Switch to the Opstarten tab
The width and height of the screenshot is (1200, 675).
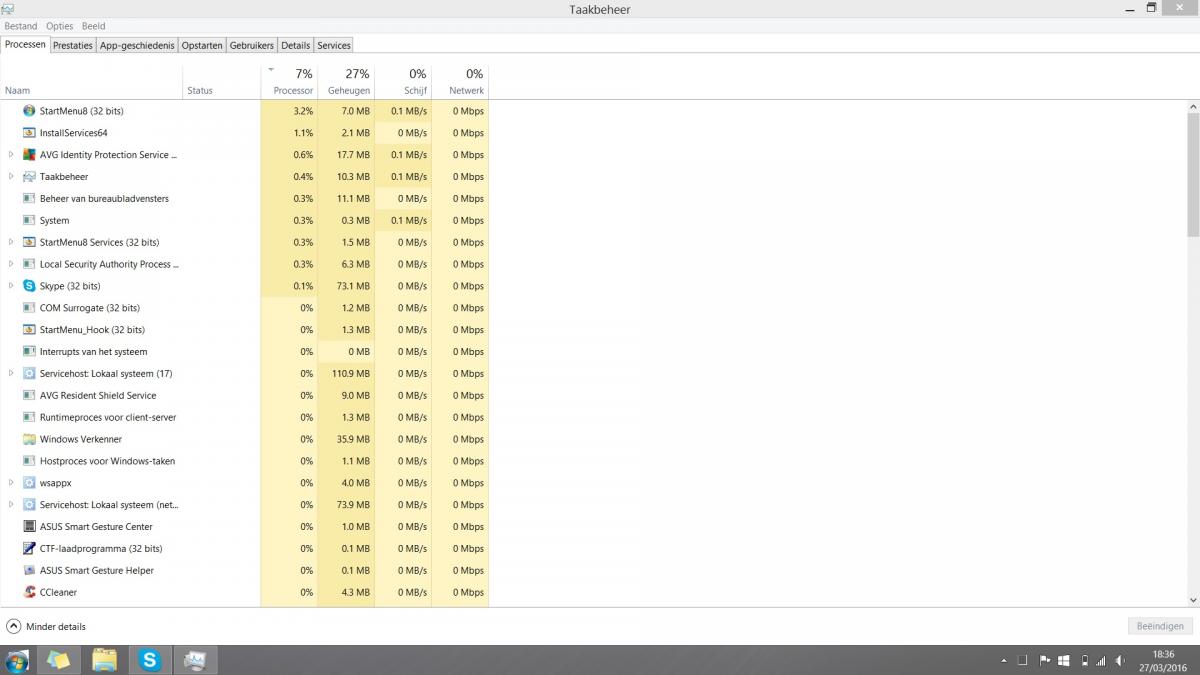(202, 46)
